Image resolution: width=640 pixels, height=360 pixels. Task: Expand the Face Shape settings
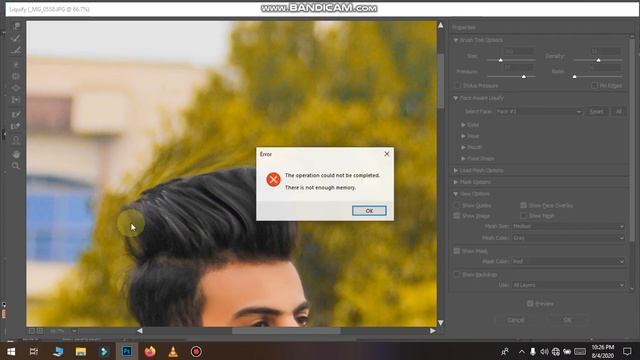coord(463,158)
